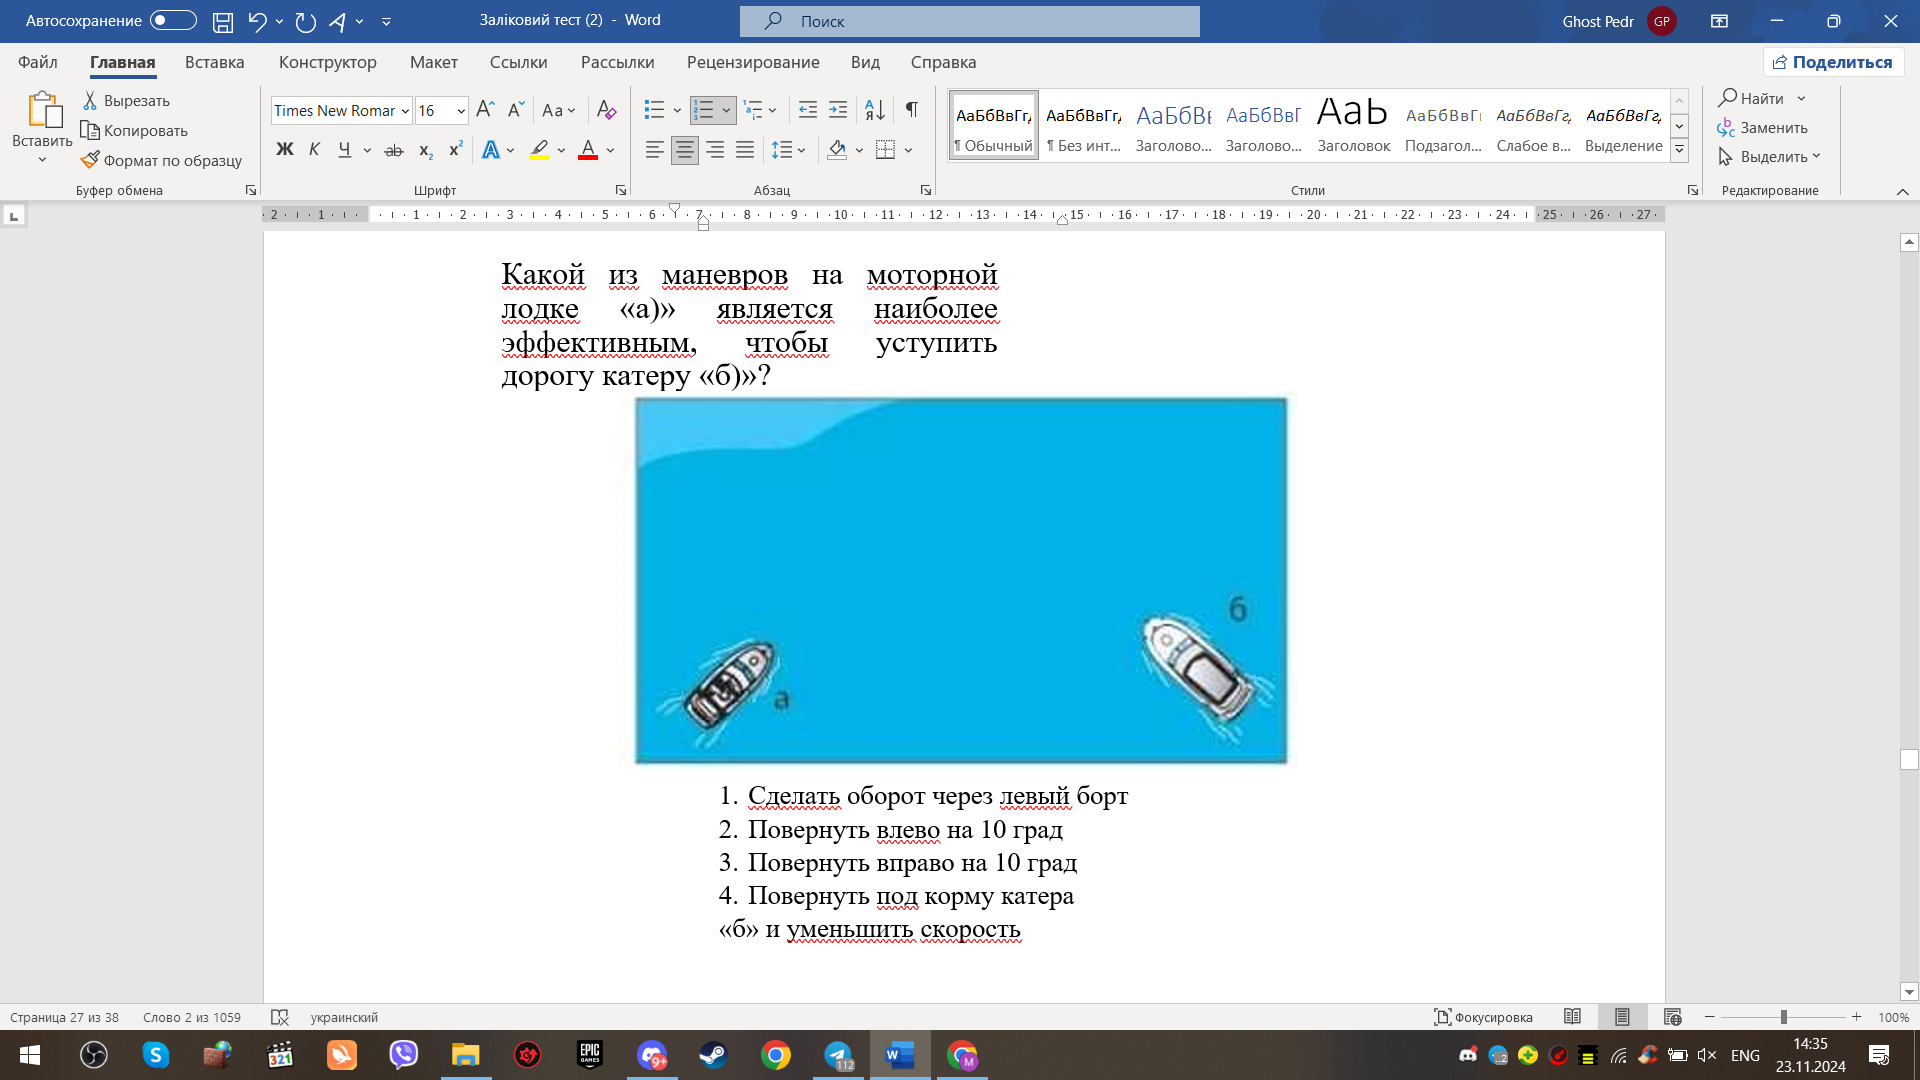Activate Формат по образцу painter
Image resolution: width=1920 pixels, height=1080 pixels.
162,161
